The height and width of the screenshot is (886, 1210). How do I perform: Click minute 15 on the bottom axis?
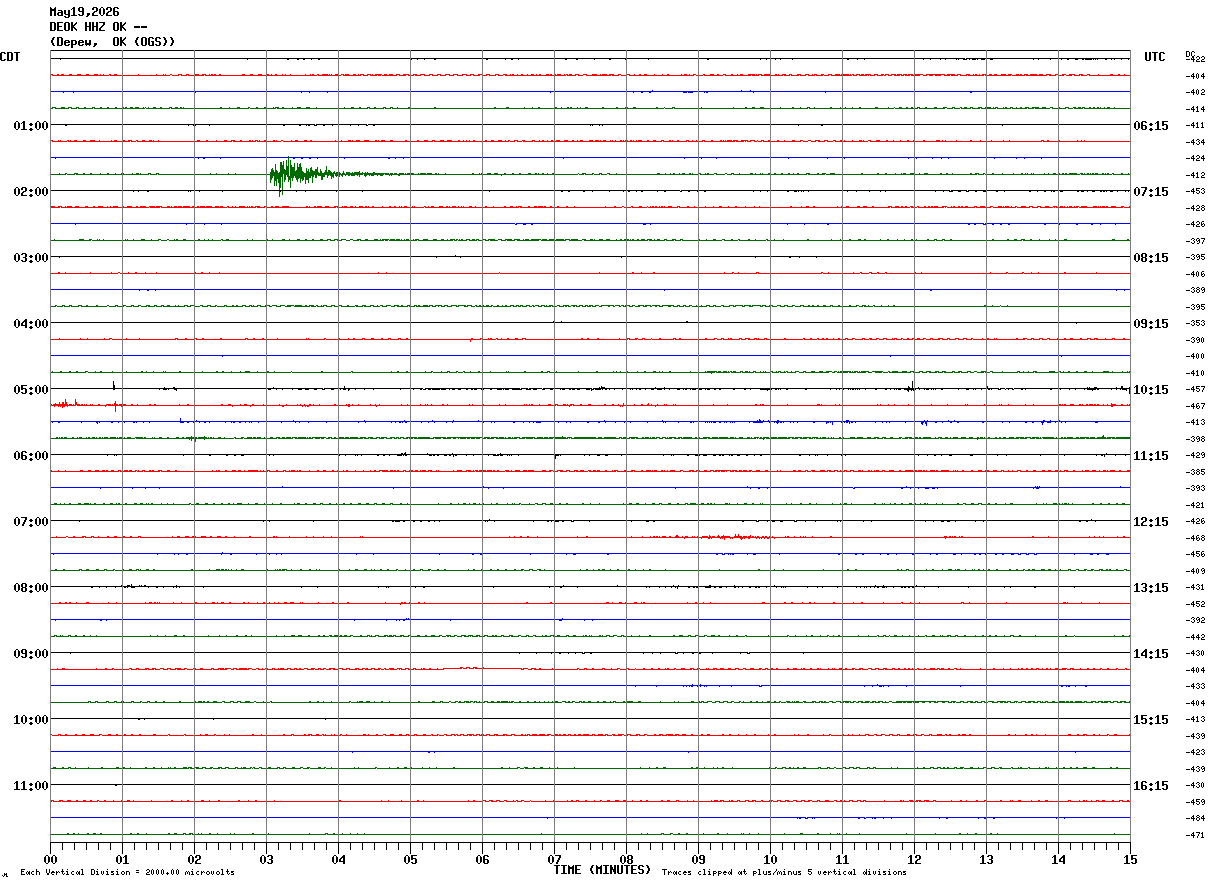pos(1130,859)
